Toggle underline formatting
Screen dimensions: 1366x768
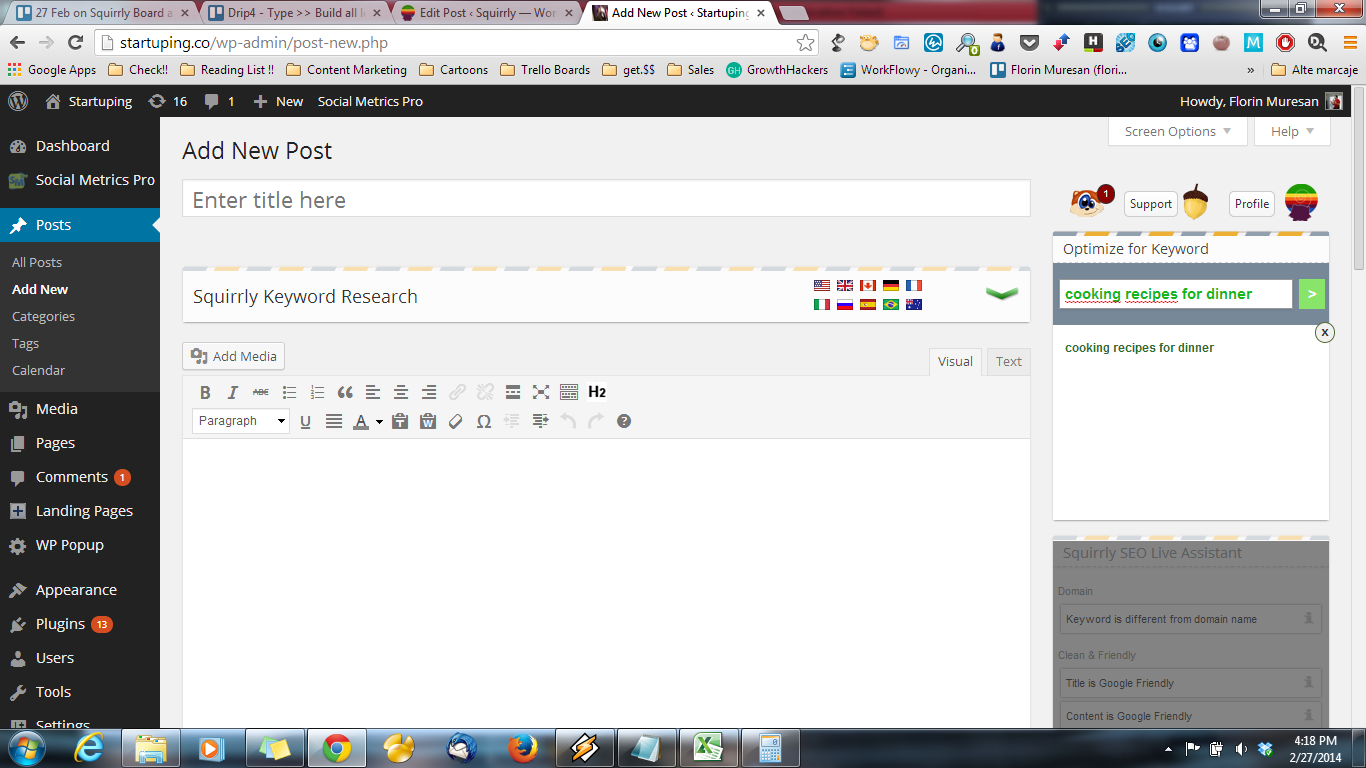point(306,421)
